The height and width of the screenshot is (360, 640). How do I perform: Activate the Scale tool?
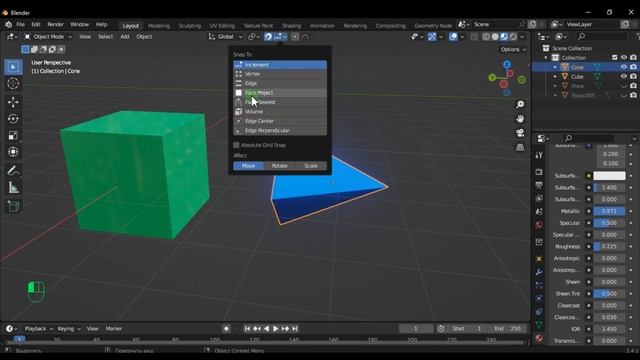click(13, 136)
